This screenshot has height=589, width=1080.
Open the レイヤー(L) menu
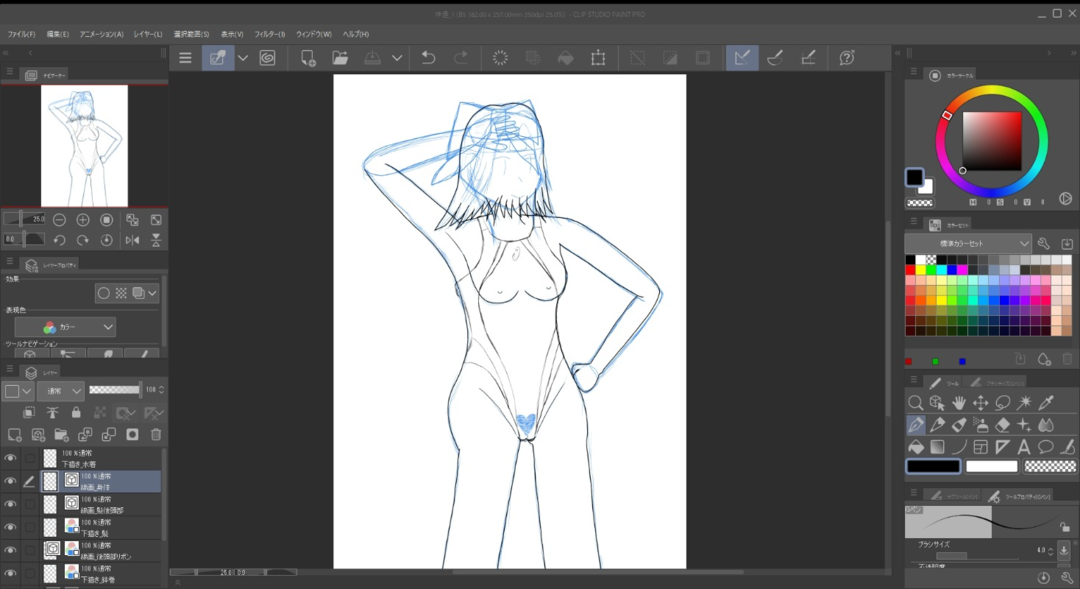(x=146, y=34)
